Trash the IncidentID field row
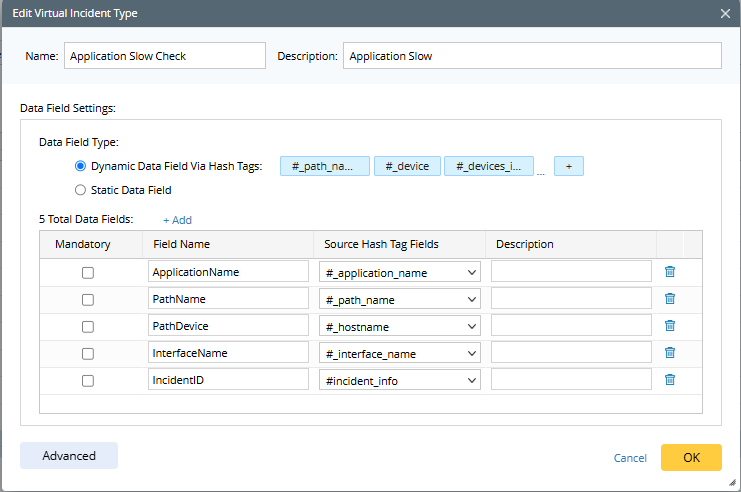Viewport: 741px width, 492px height. click(x=670, y=379)
